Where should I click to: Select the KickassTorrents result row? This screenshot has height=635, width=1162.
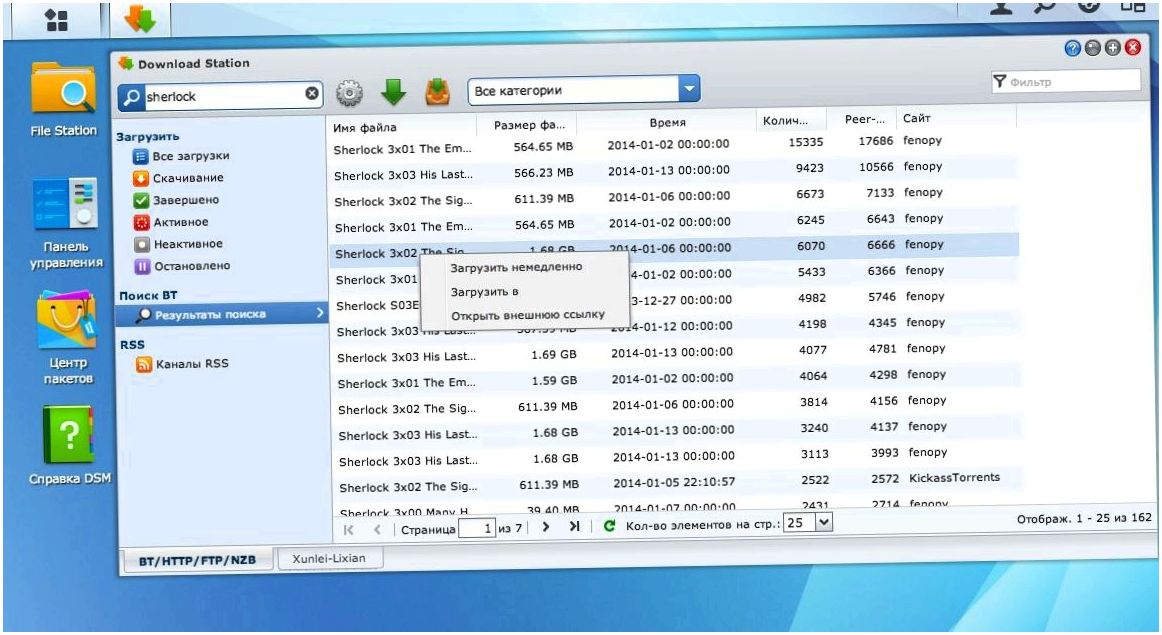tap(679, 483)
